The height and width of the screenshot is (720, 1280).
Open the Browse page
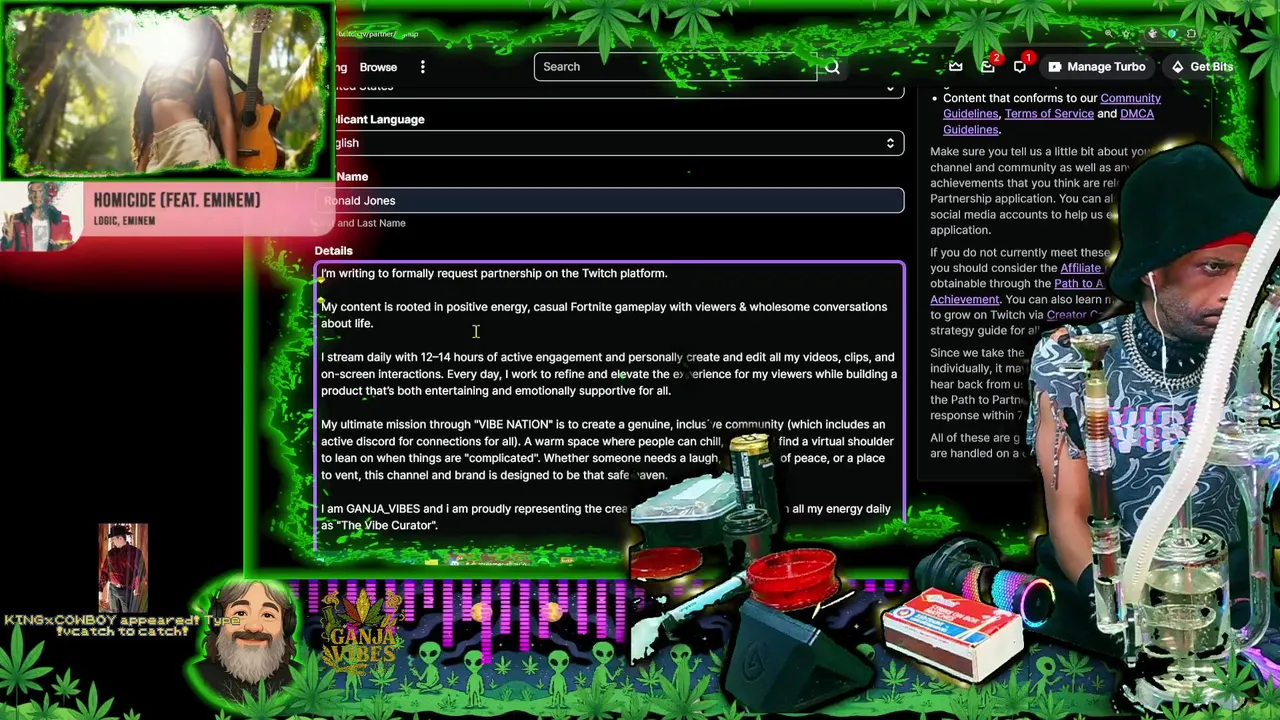coord(378,67)
